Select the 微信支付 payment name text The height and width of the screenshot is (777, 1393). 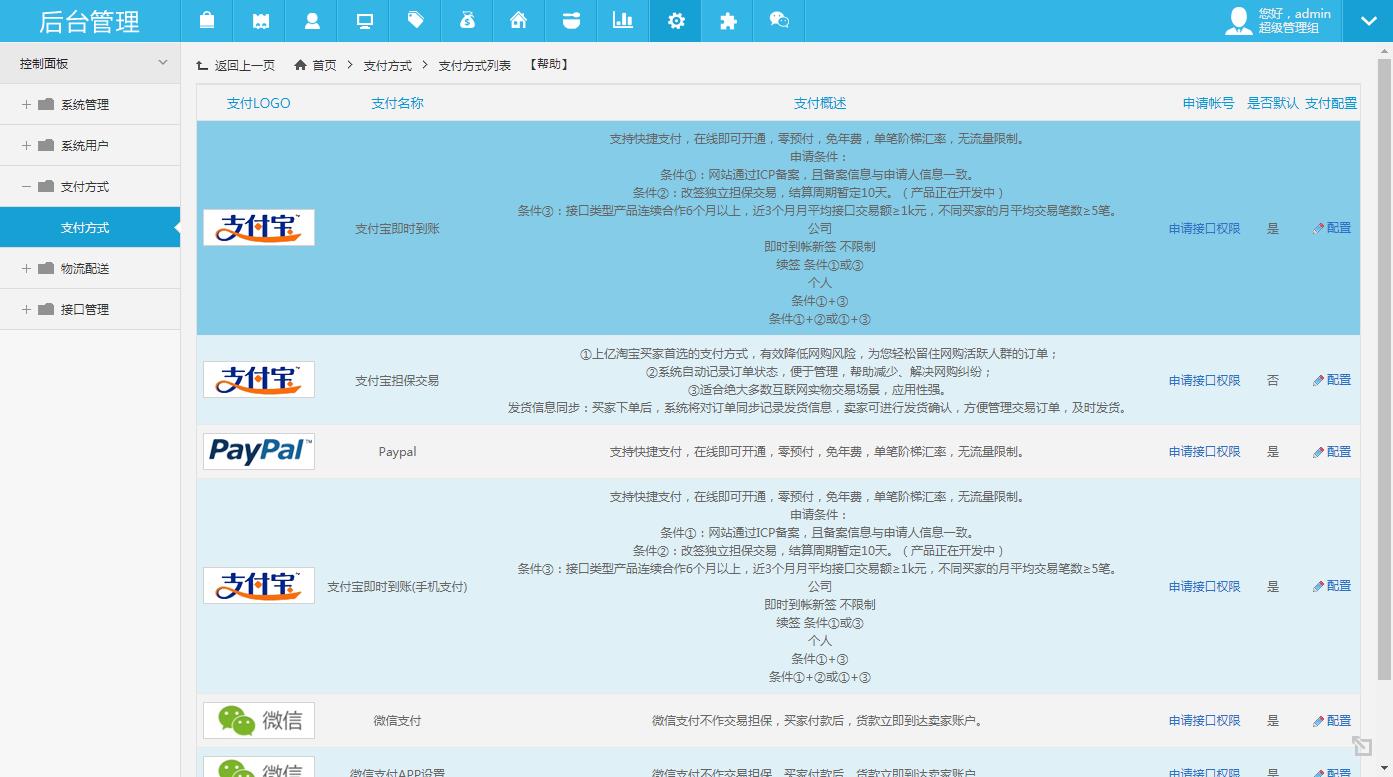(x=397, y=721)
